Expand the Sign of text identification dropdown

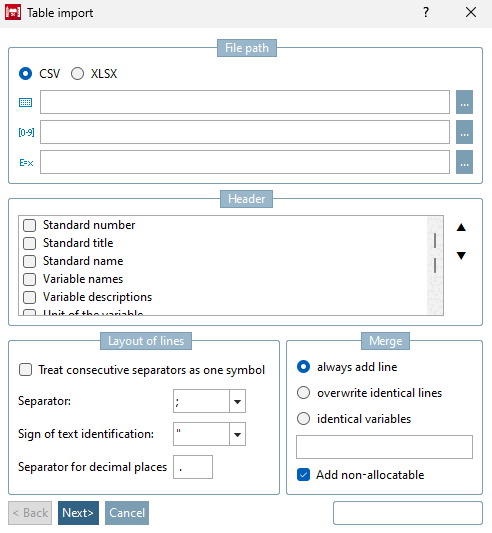pos(237,434)
